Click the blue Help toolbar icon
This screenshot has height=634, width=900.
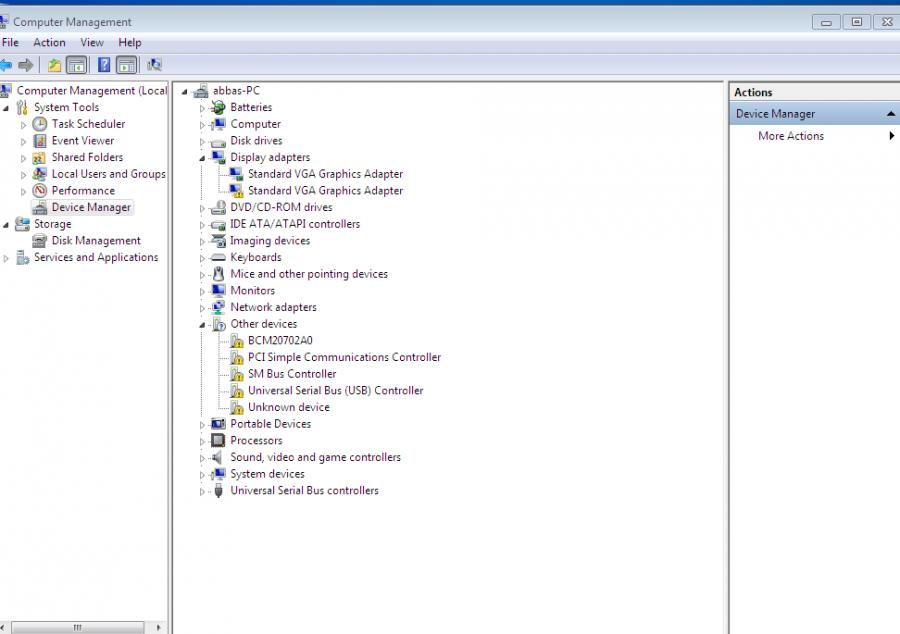104,65
